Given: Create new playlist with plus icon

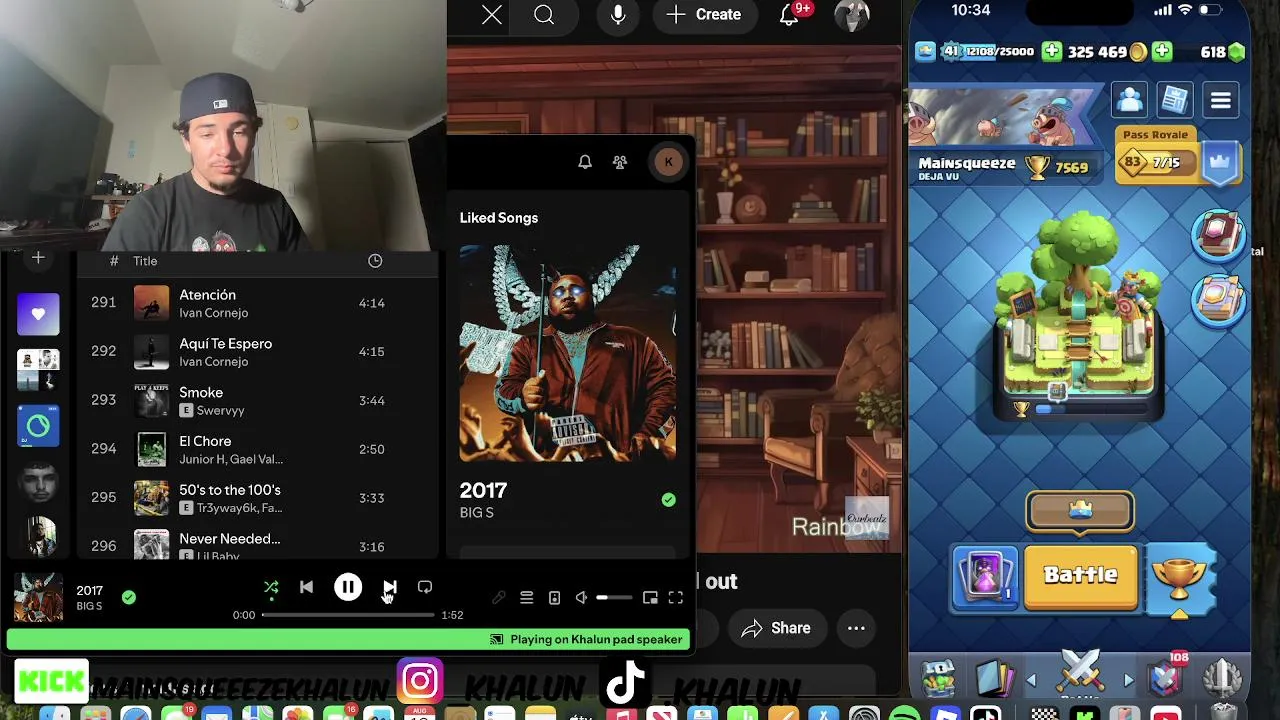Looking at the screenshot, I should tap(38, 258).
